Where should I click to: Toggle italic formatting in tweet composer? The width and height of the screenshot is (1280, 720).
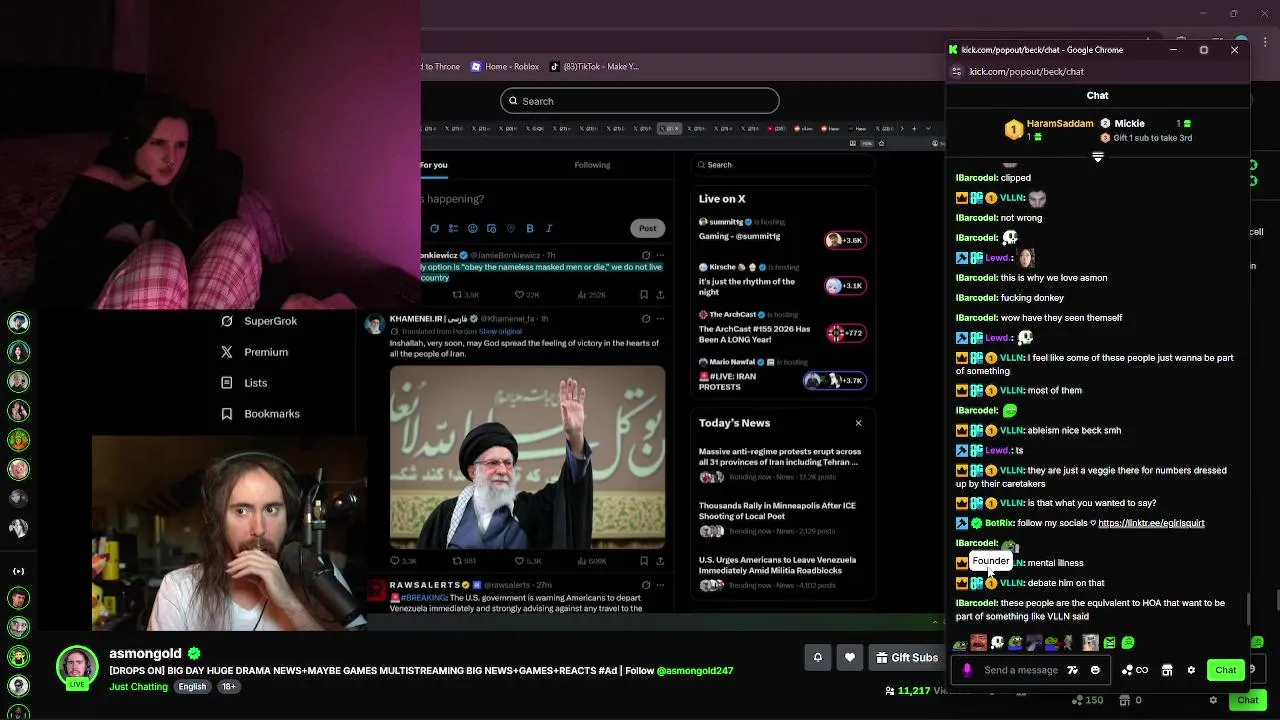pyautogui.click(x=549, y=228)
